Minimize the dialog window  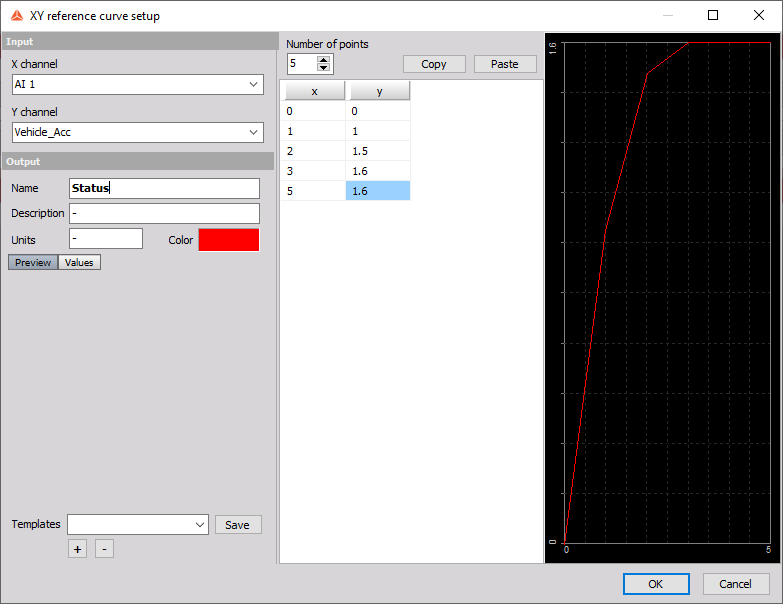pos(668,15)
